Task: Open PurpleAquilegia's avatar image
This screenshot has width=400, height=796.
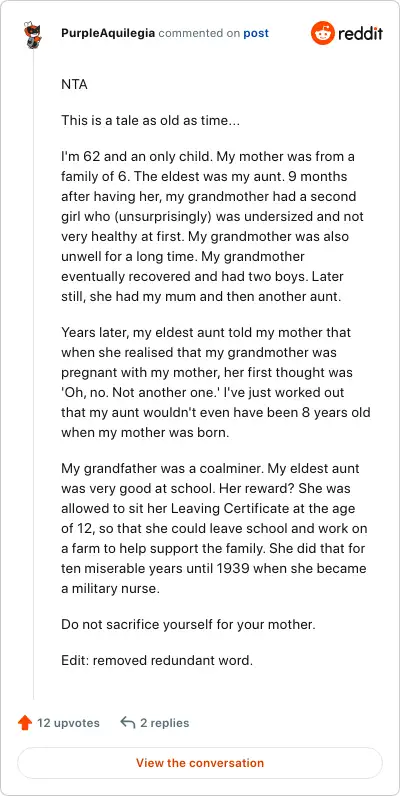Action: click(32, 35)
